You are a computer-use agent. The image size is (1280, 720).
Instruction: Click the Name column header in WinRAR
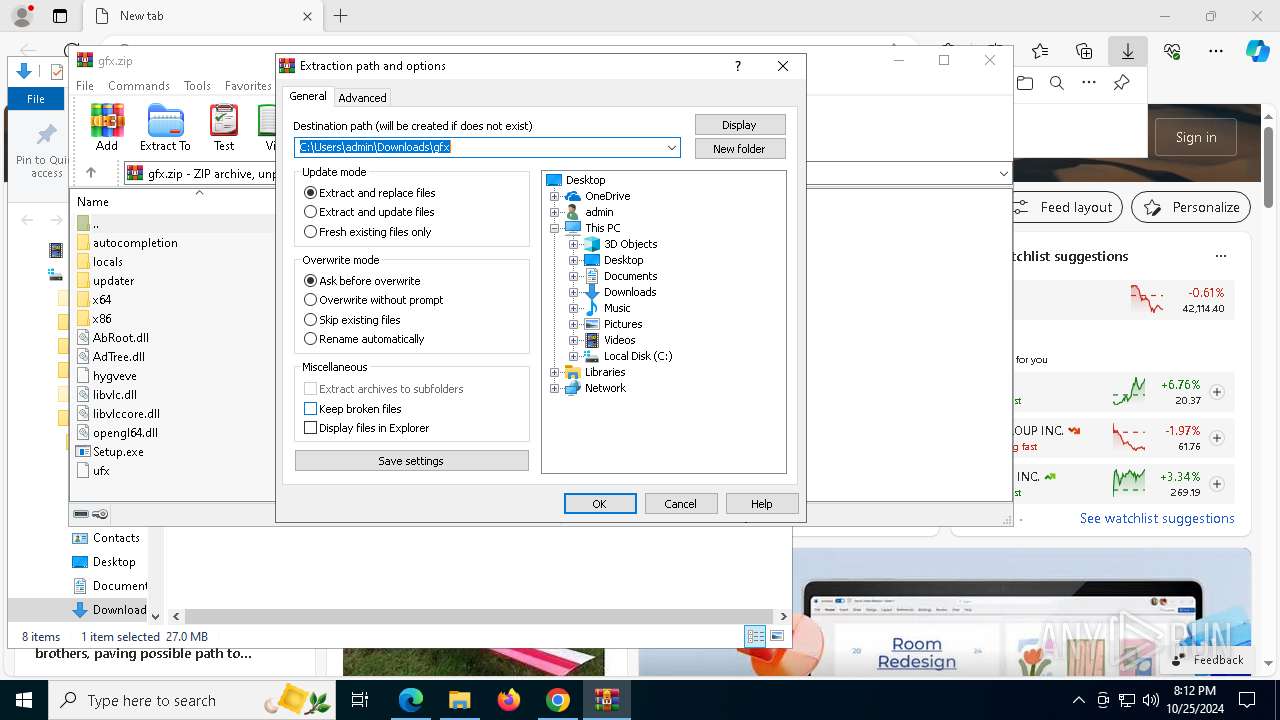coord(93,202)
